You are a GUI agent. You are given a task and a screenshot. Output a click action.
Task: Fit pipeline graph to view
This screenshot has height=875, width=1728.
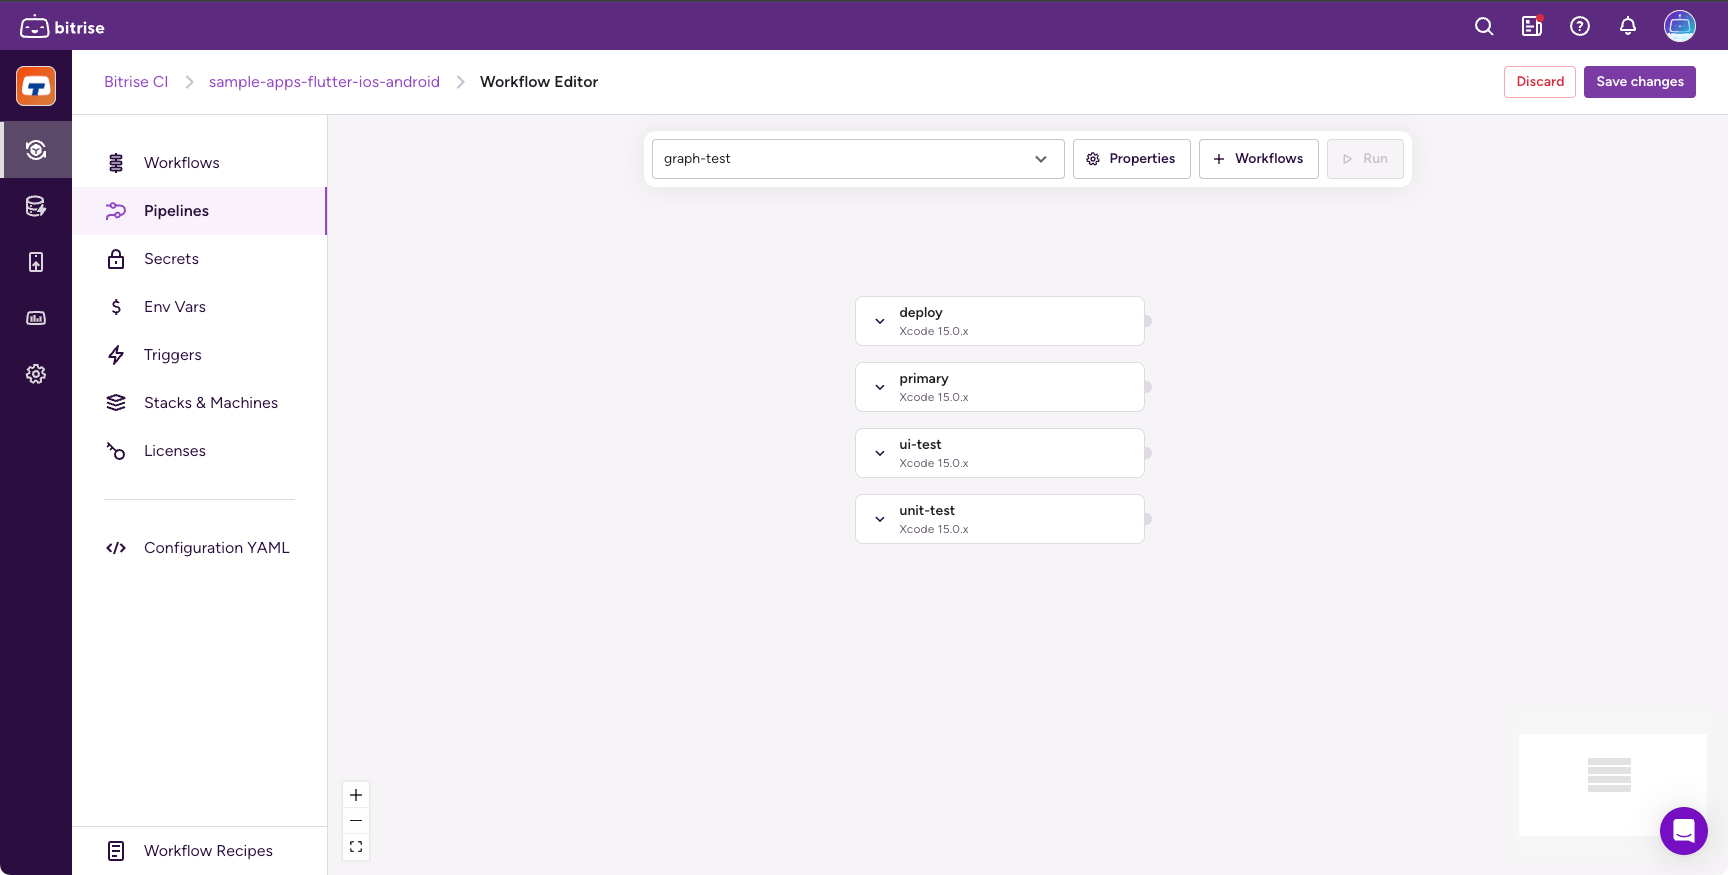click(x=356, y=847)
